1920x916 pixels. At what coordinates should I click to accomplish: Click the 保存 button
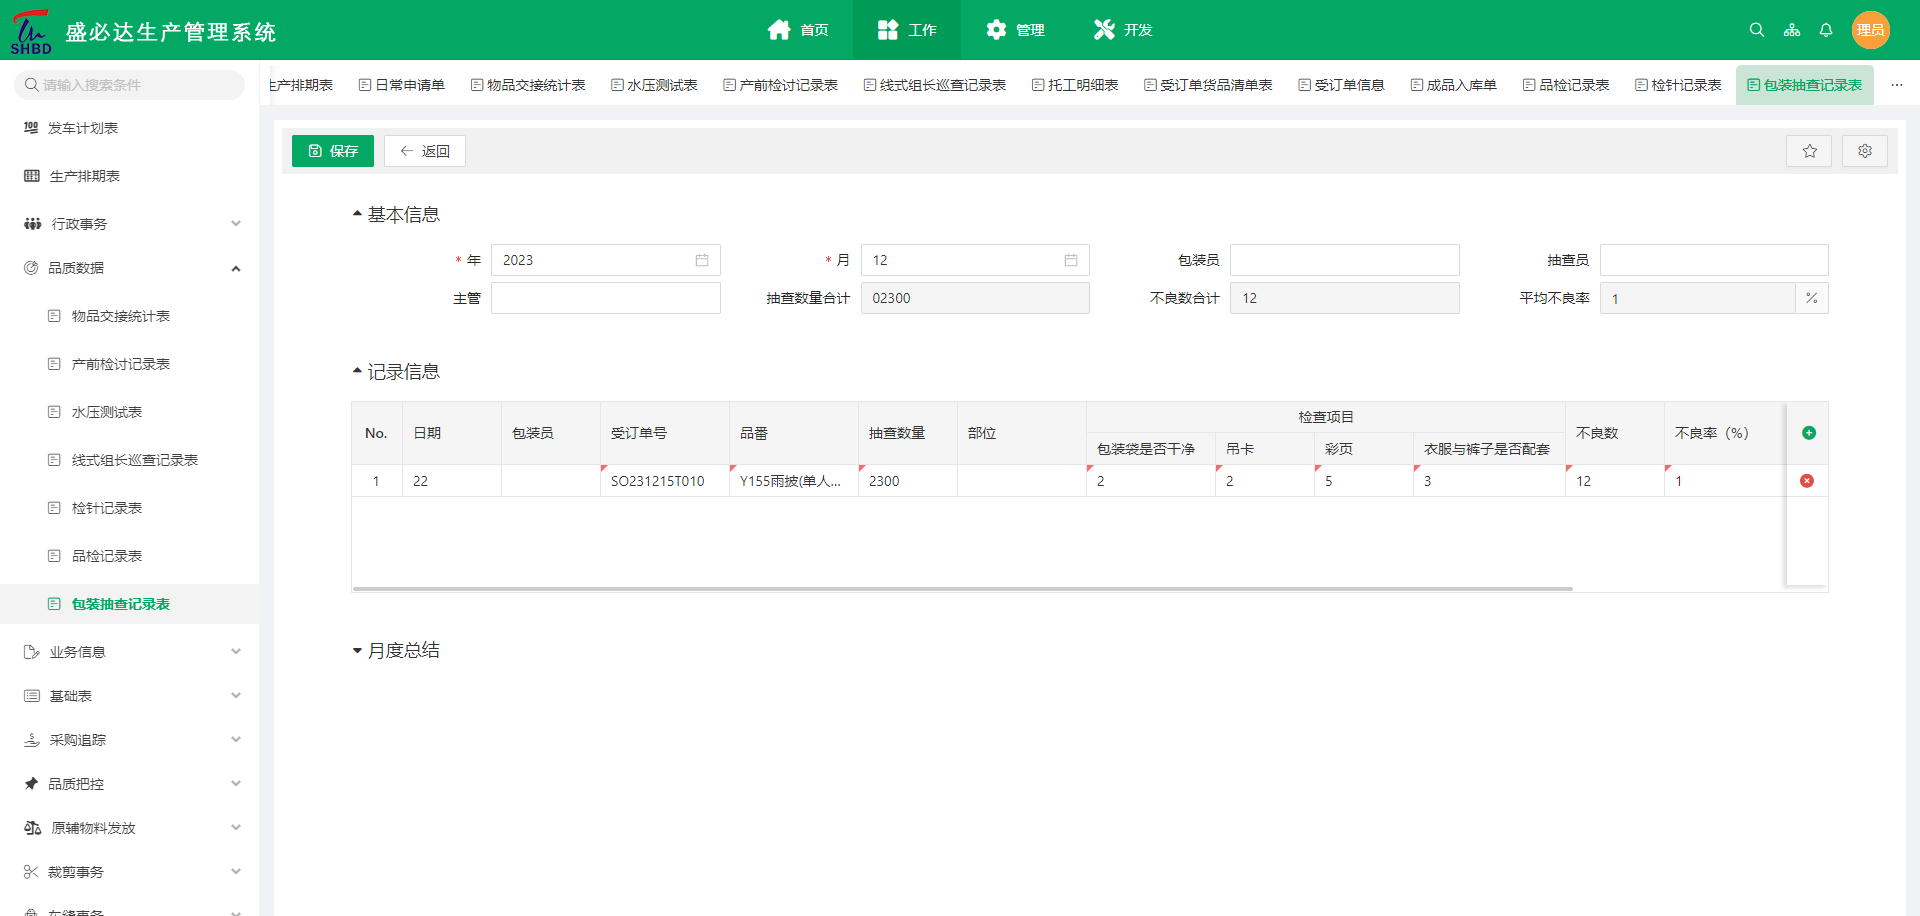[333, 151]
